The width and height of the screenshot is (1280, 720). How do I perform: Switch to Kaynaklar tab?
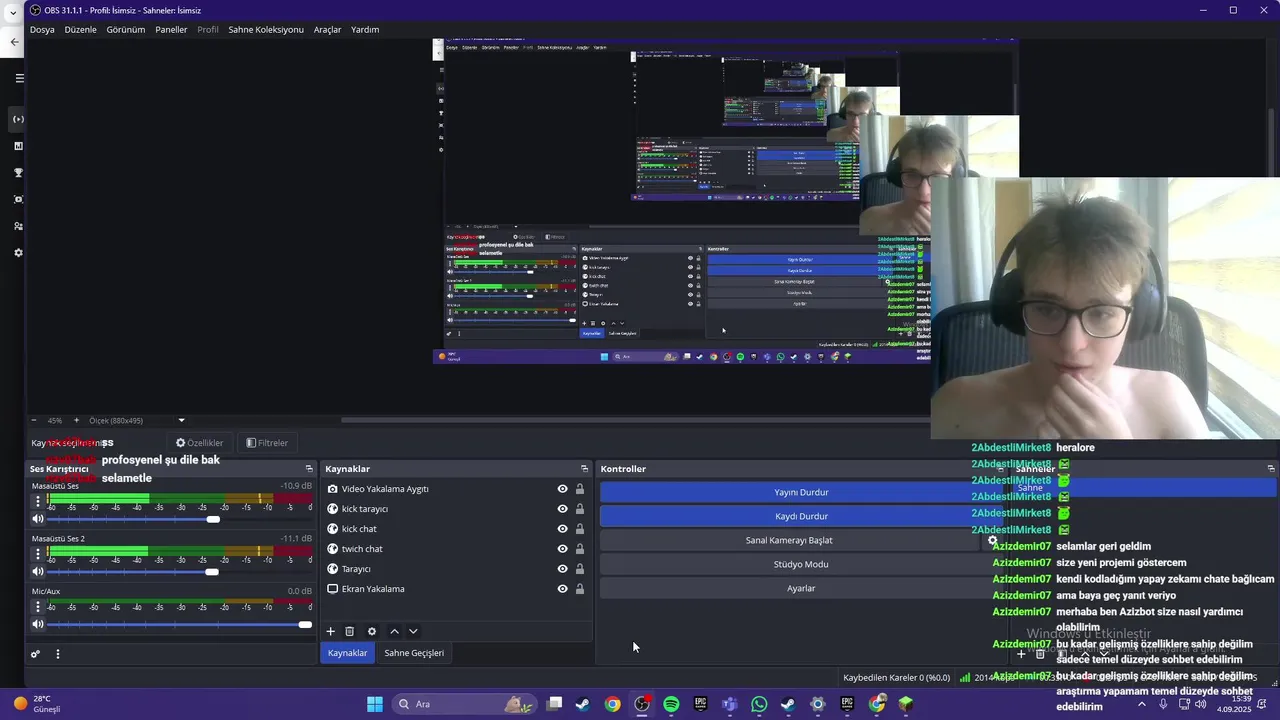(348, 653)
